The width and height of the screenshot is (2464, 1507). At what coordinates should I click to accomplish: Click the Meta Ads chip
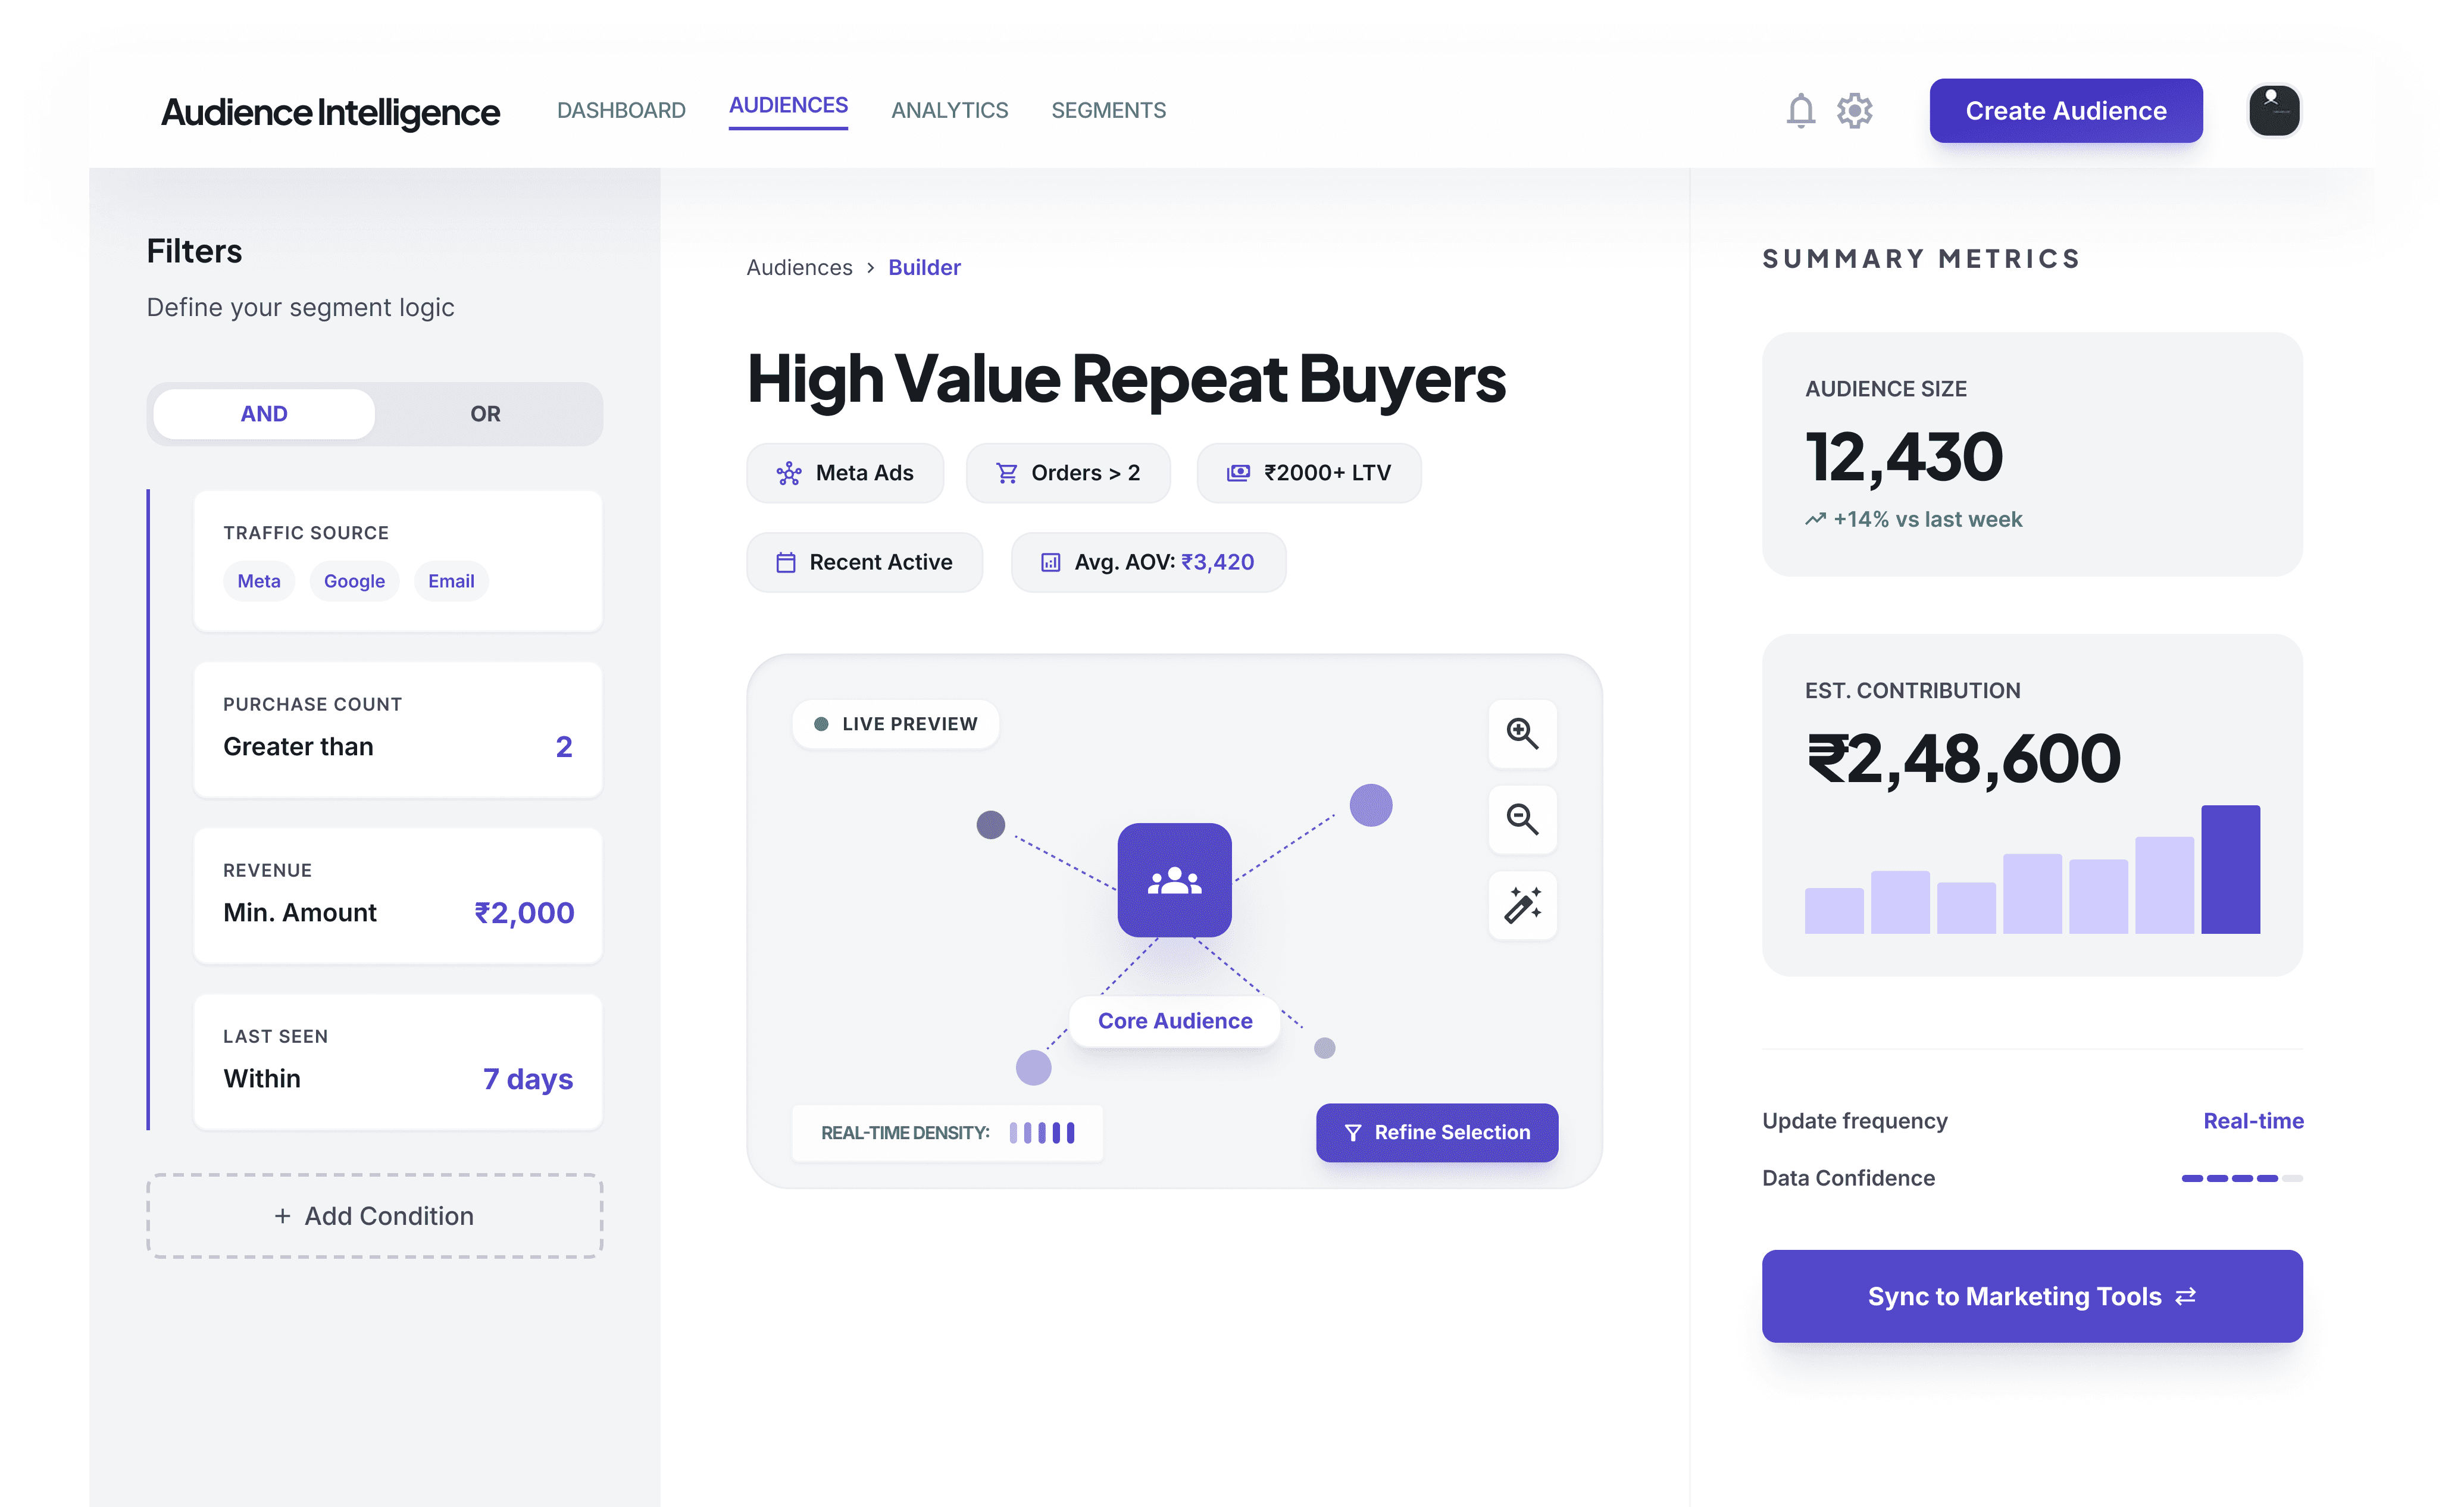point(845,473)
